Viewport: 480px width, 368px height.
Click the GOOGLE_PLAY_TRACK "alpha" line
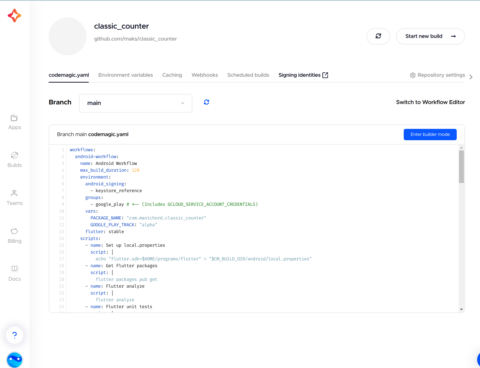tap(123, 225)
